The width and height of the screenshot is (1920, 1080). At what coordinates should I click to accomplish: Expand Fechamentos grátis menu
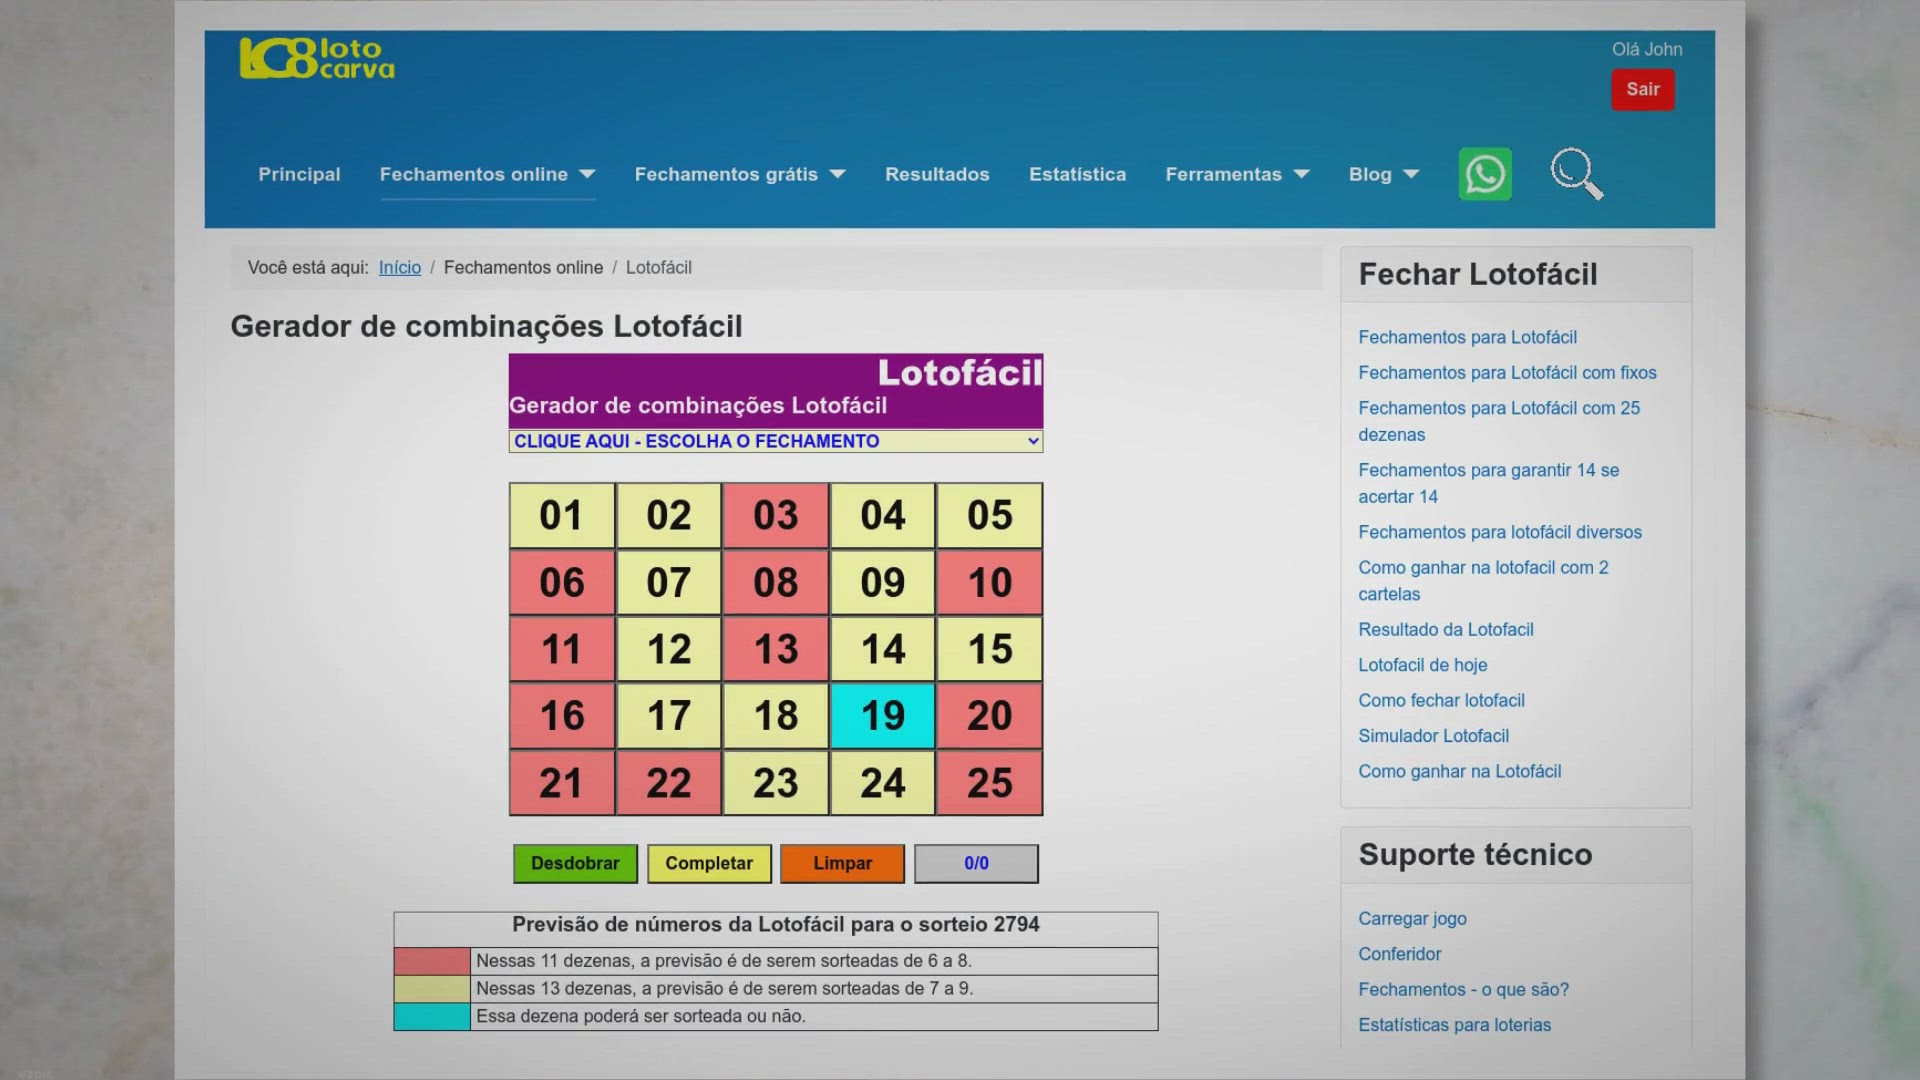[740, 174]
